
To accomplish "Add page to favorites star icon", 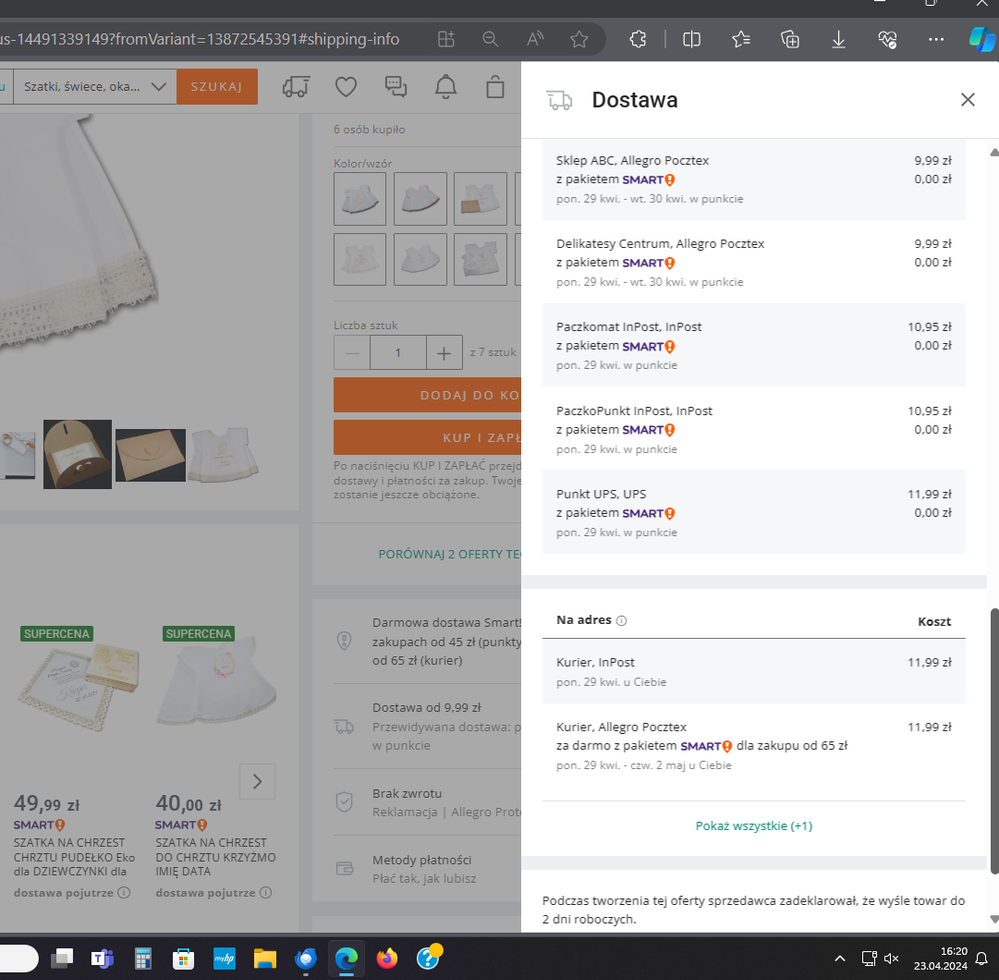I will coord(579,39).
